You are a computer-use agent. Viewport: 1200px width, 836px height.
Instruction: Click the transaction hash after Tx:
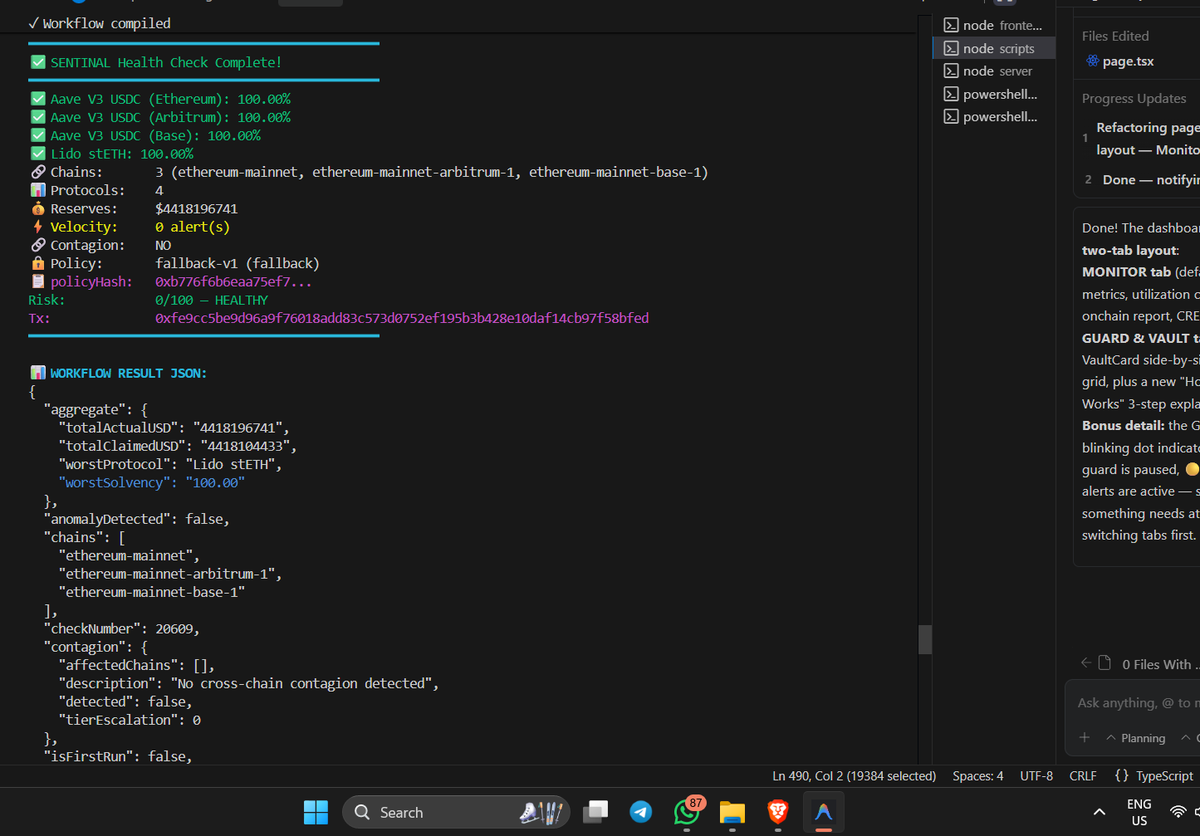tap(402, 318)
